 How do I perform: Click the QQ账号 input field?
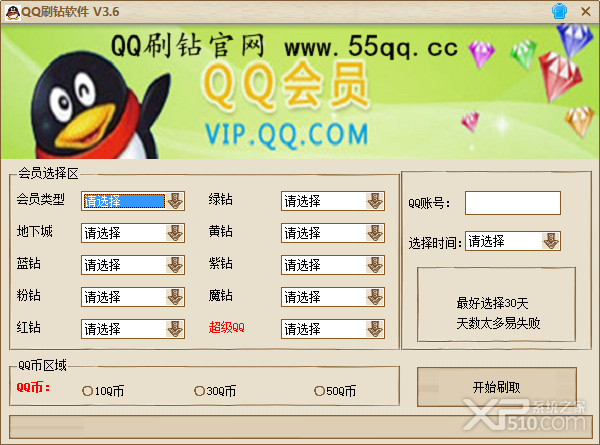click(513, 203)
